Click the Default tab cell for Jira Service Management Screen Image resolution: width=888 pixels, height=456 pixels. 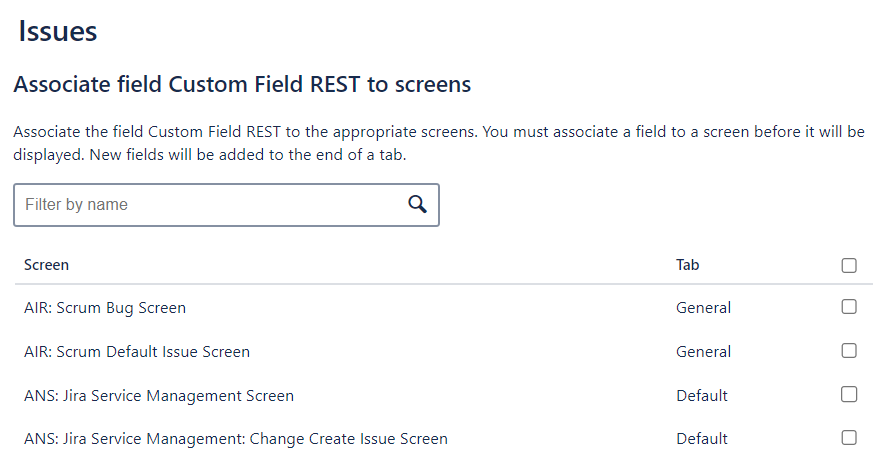click(x=702, y=396)
